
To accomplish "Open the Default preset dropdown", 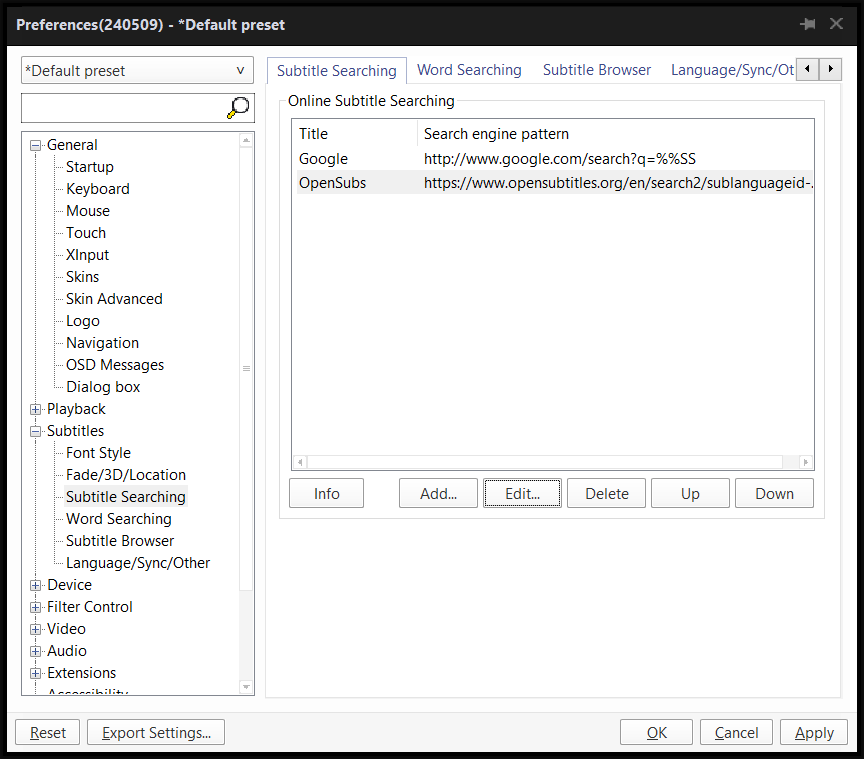I will [x=137, y=71].
